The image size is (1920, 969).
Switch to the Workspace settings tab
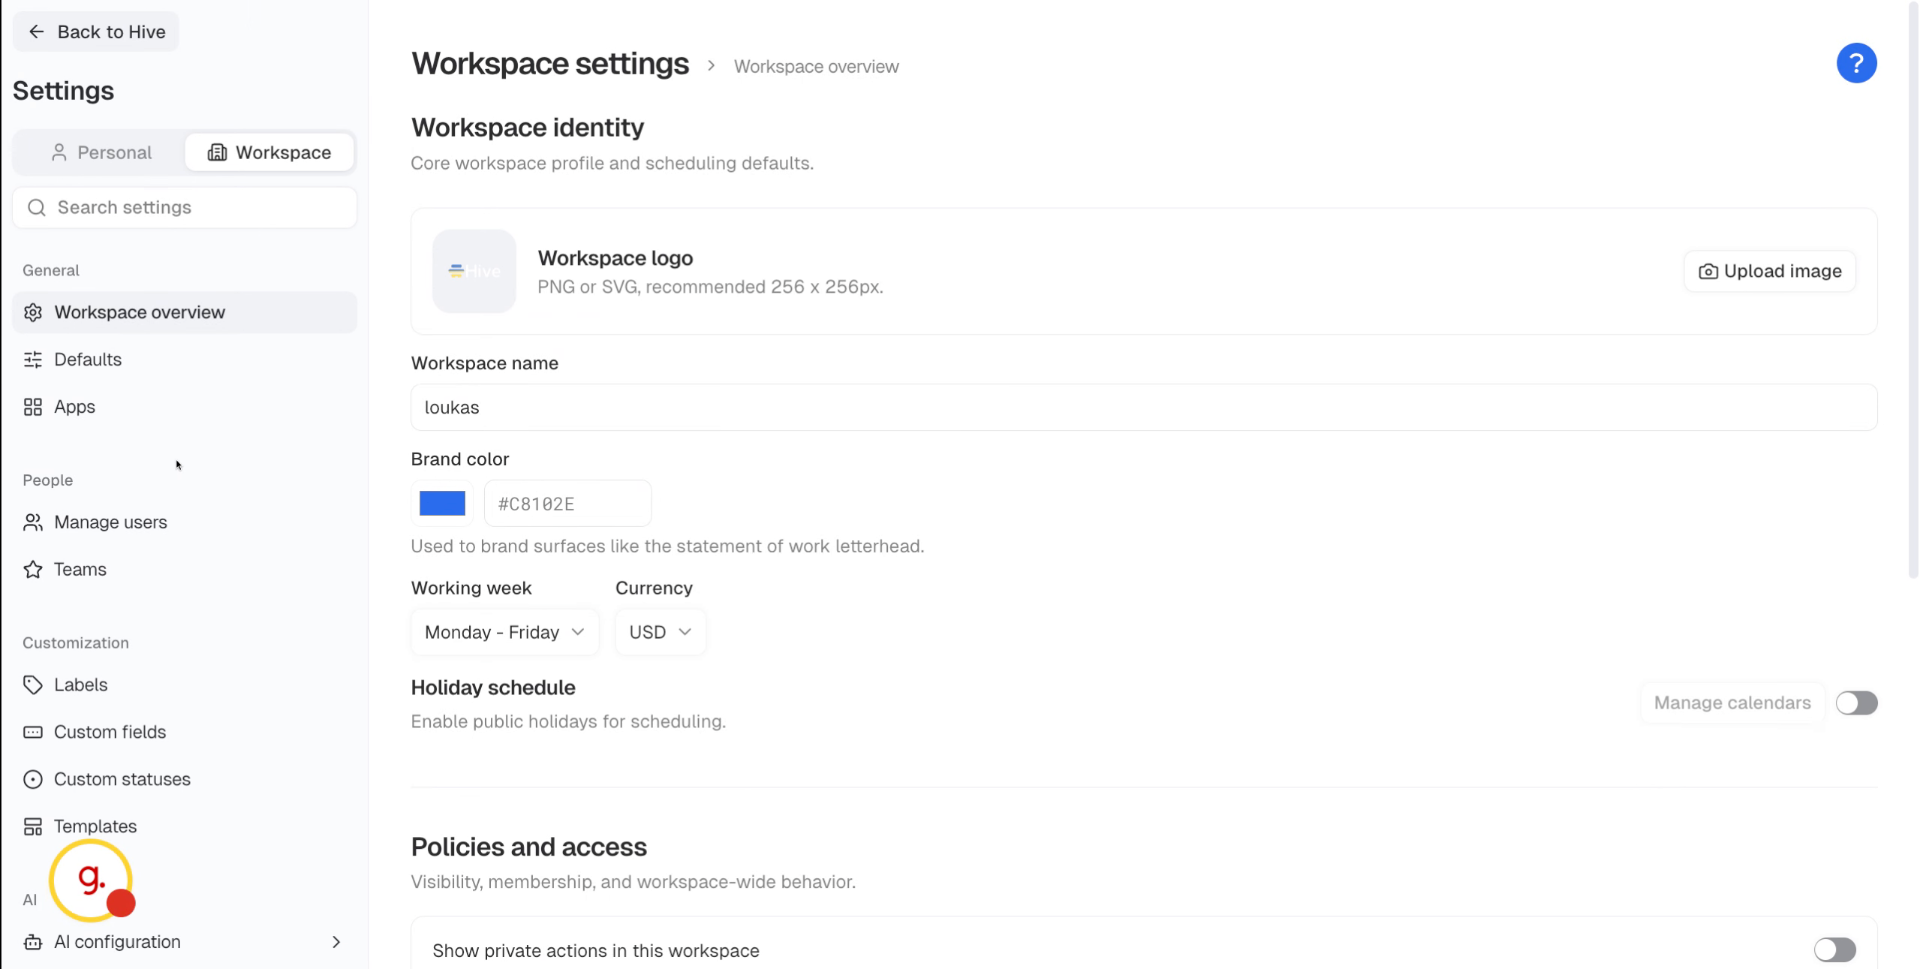coord(270,153)
